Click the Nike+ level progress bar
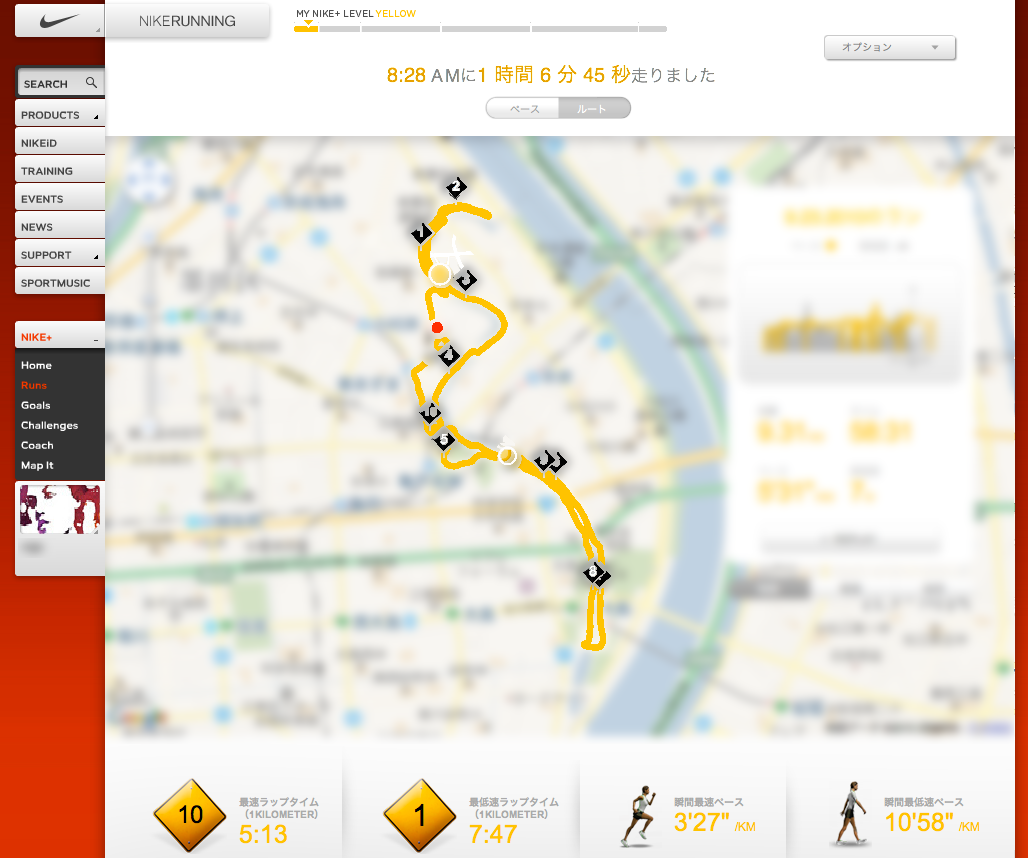Viewport: 1028px width, 858px height. click(x=480, y=29)
